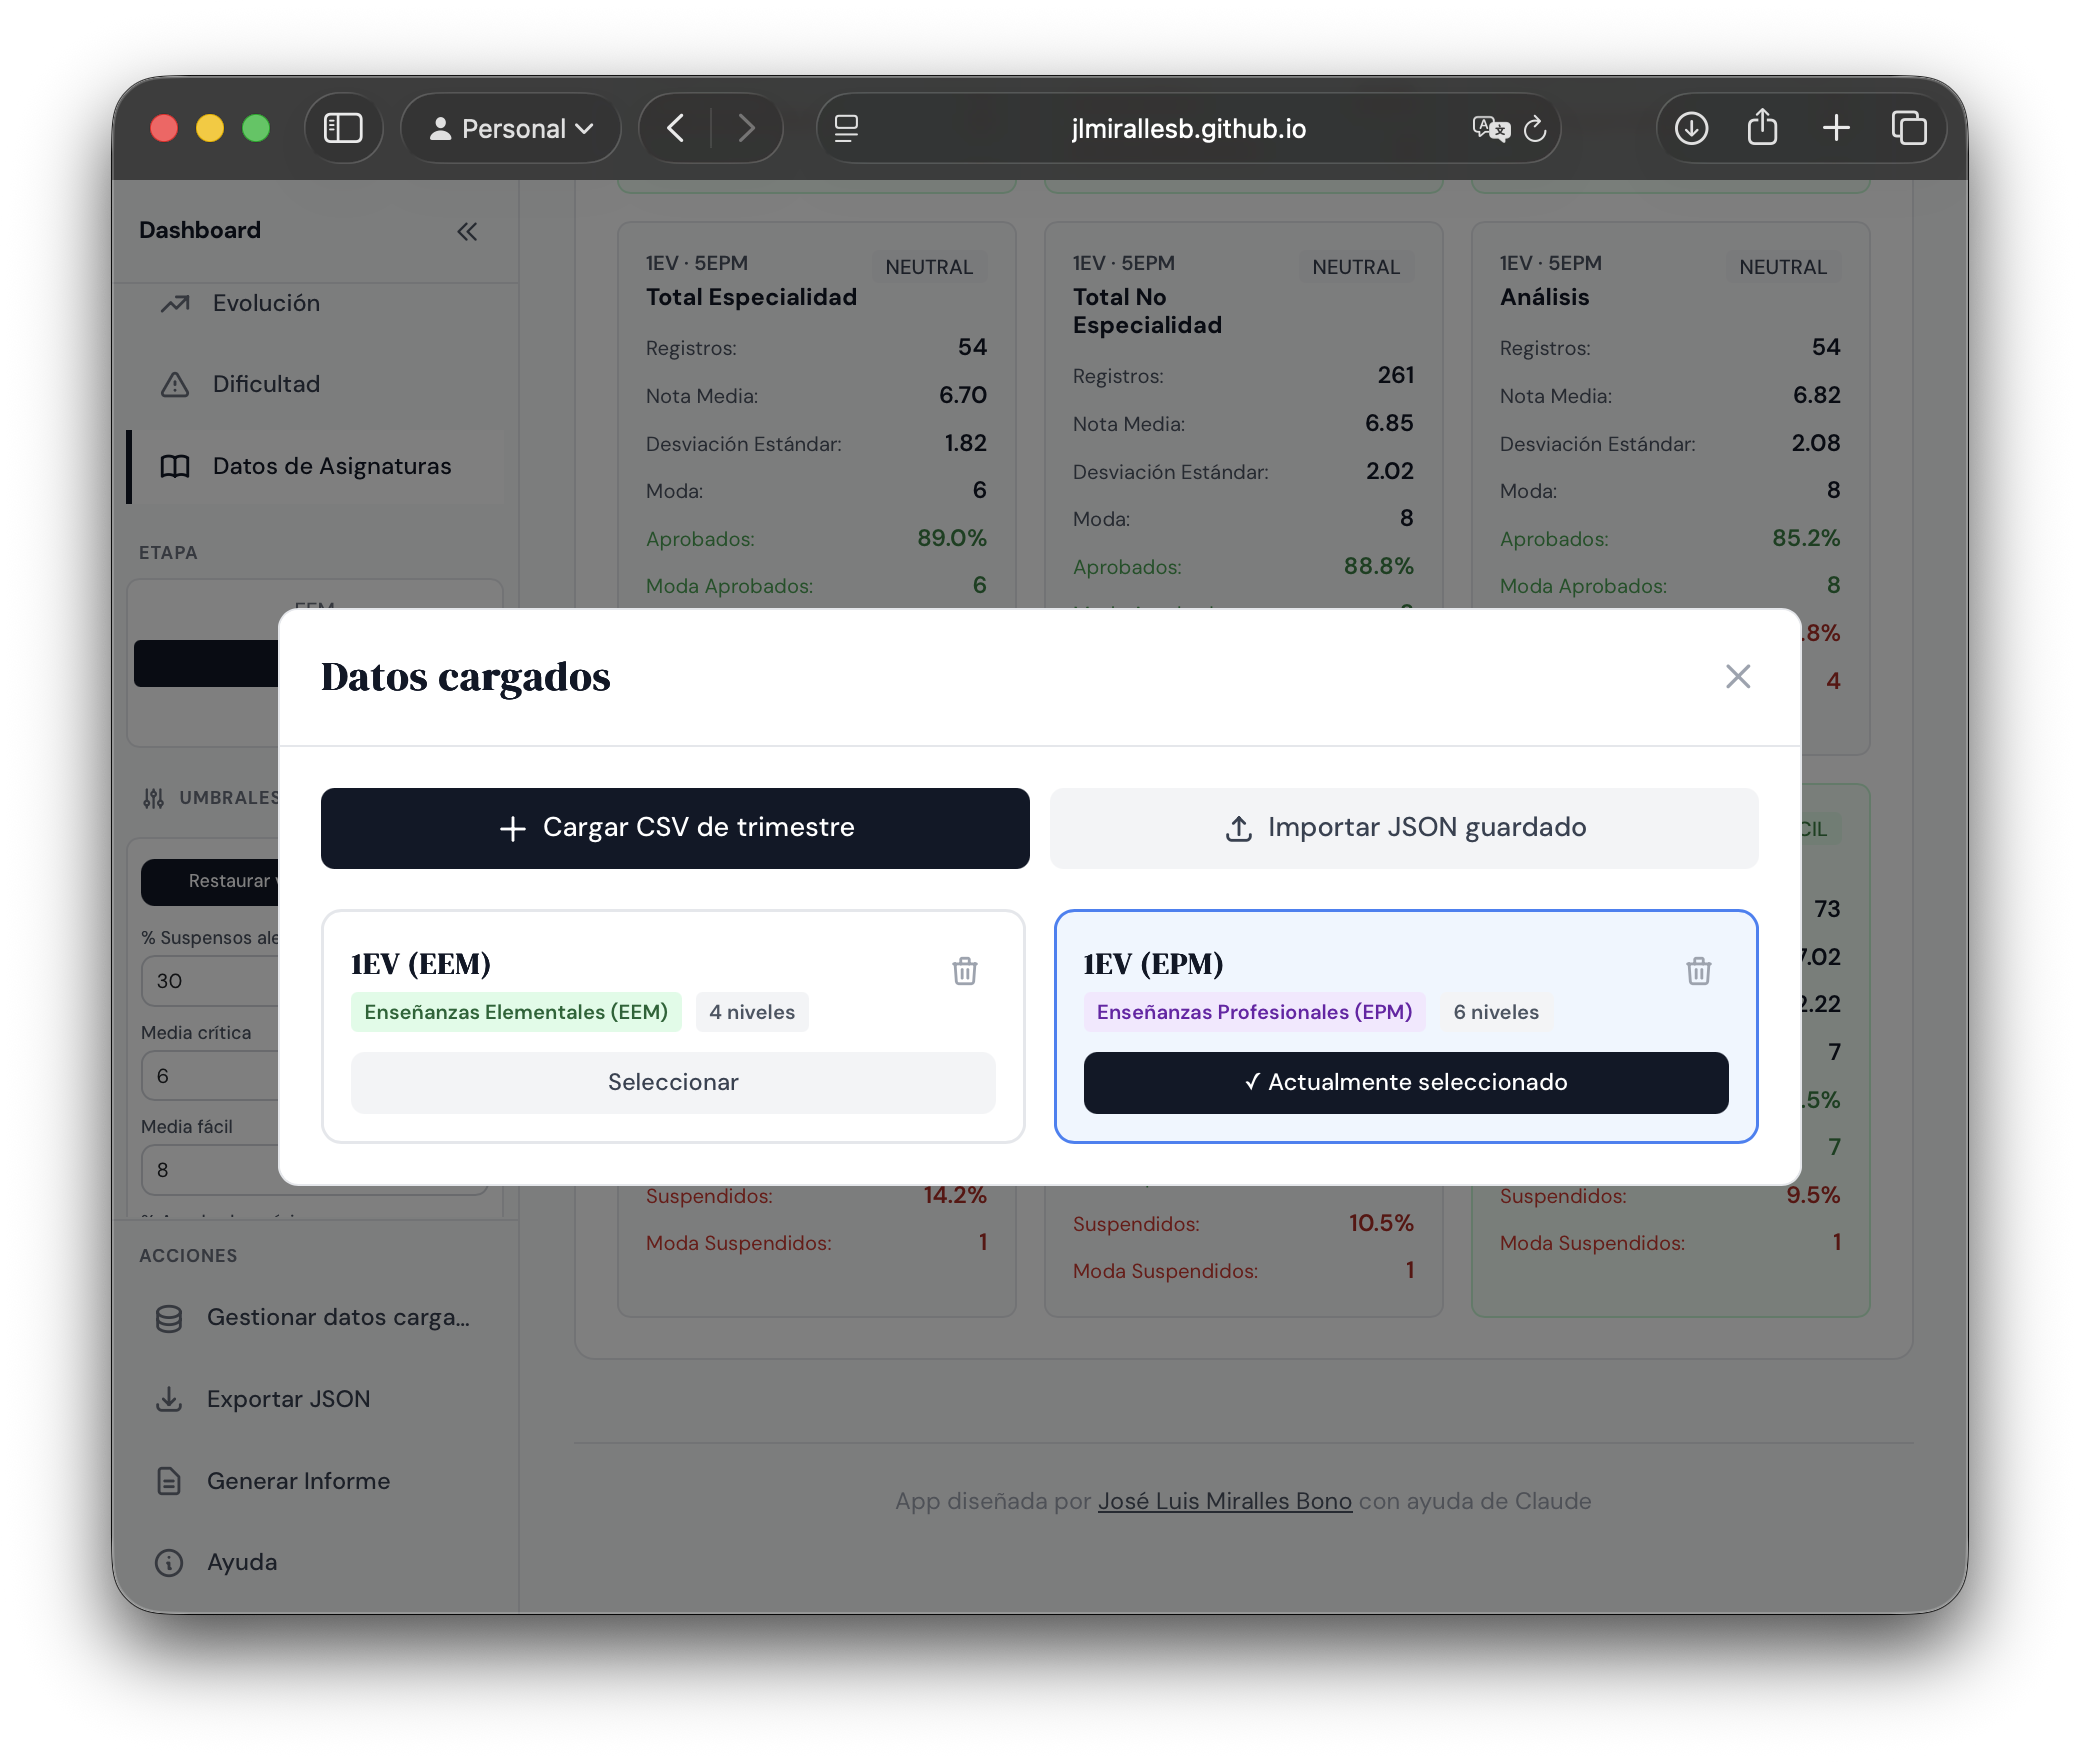
Task: Open the Ayuda help section
Action: pyautogui.click(x=241, y=1561)
